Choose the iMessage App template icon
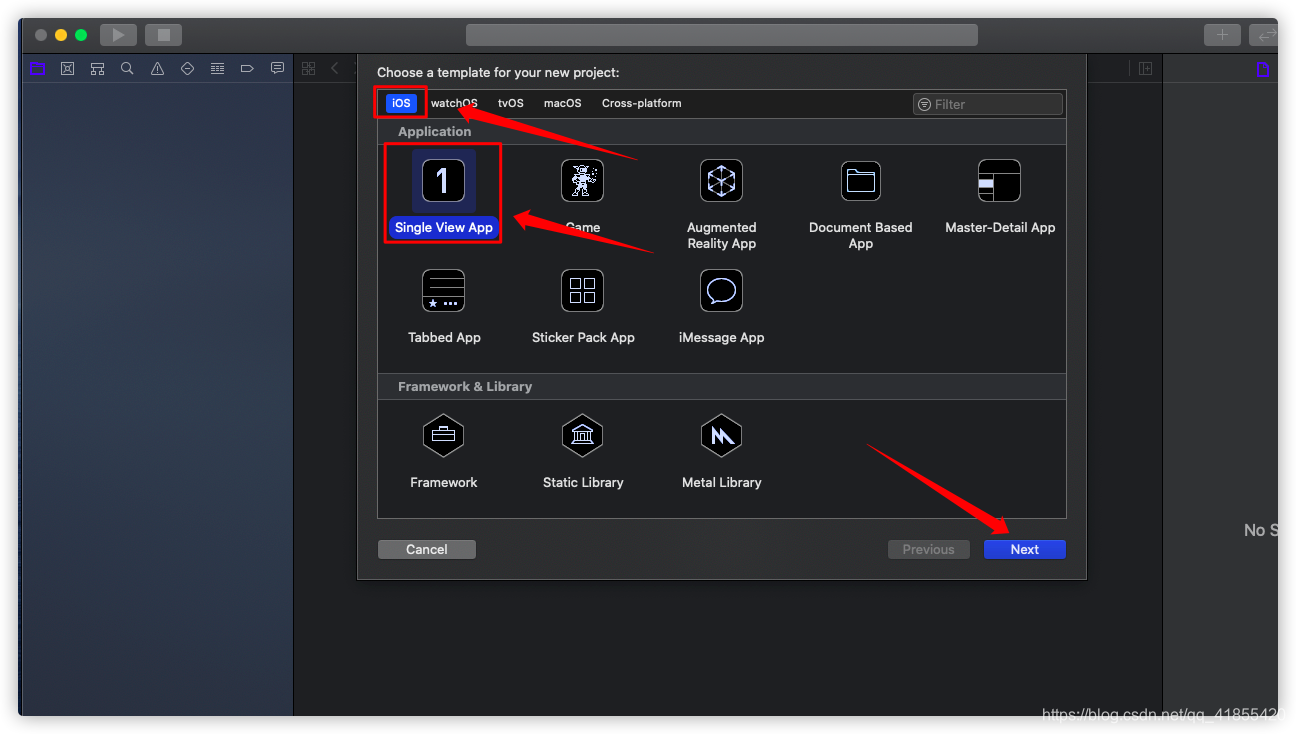Image resolution: width=1296 pixels, height=734 pixels. 721,291
